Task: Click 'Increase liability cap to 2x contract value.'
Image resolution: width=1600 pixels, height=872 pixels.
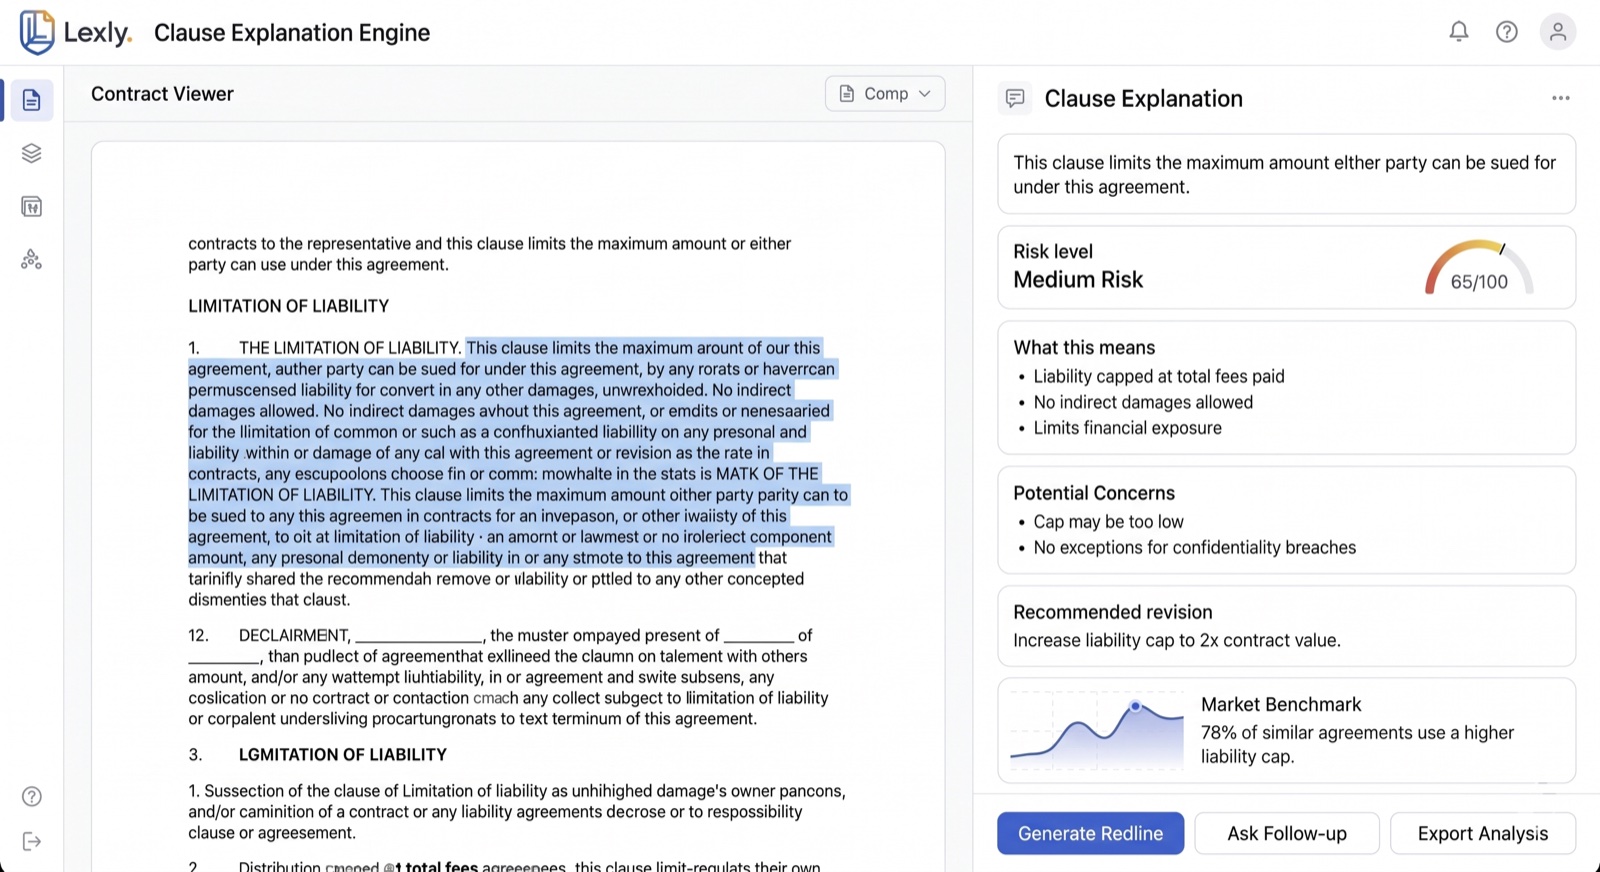Action: point(1177,641)
